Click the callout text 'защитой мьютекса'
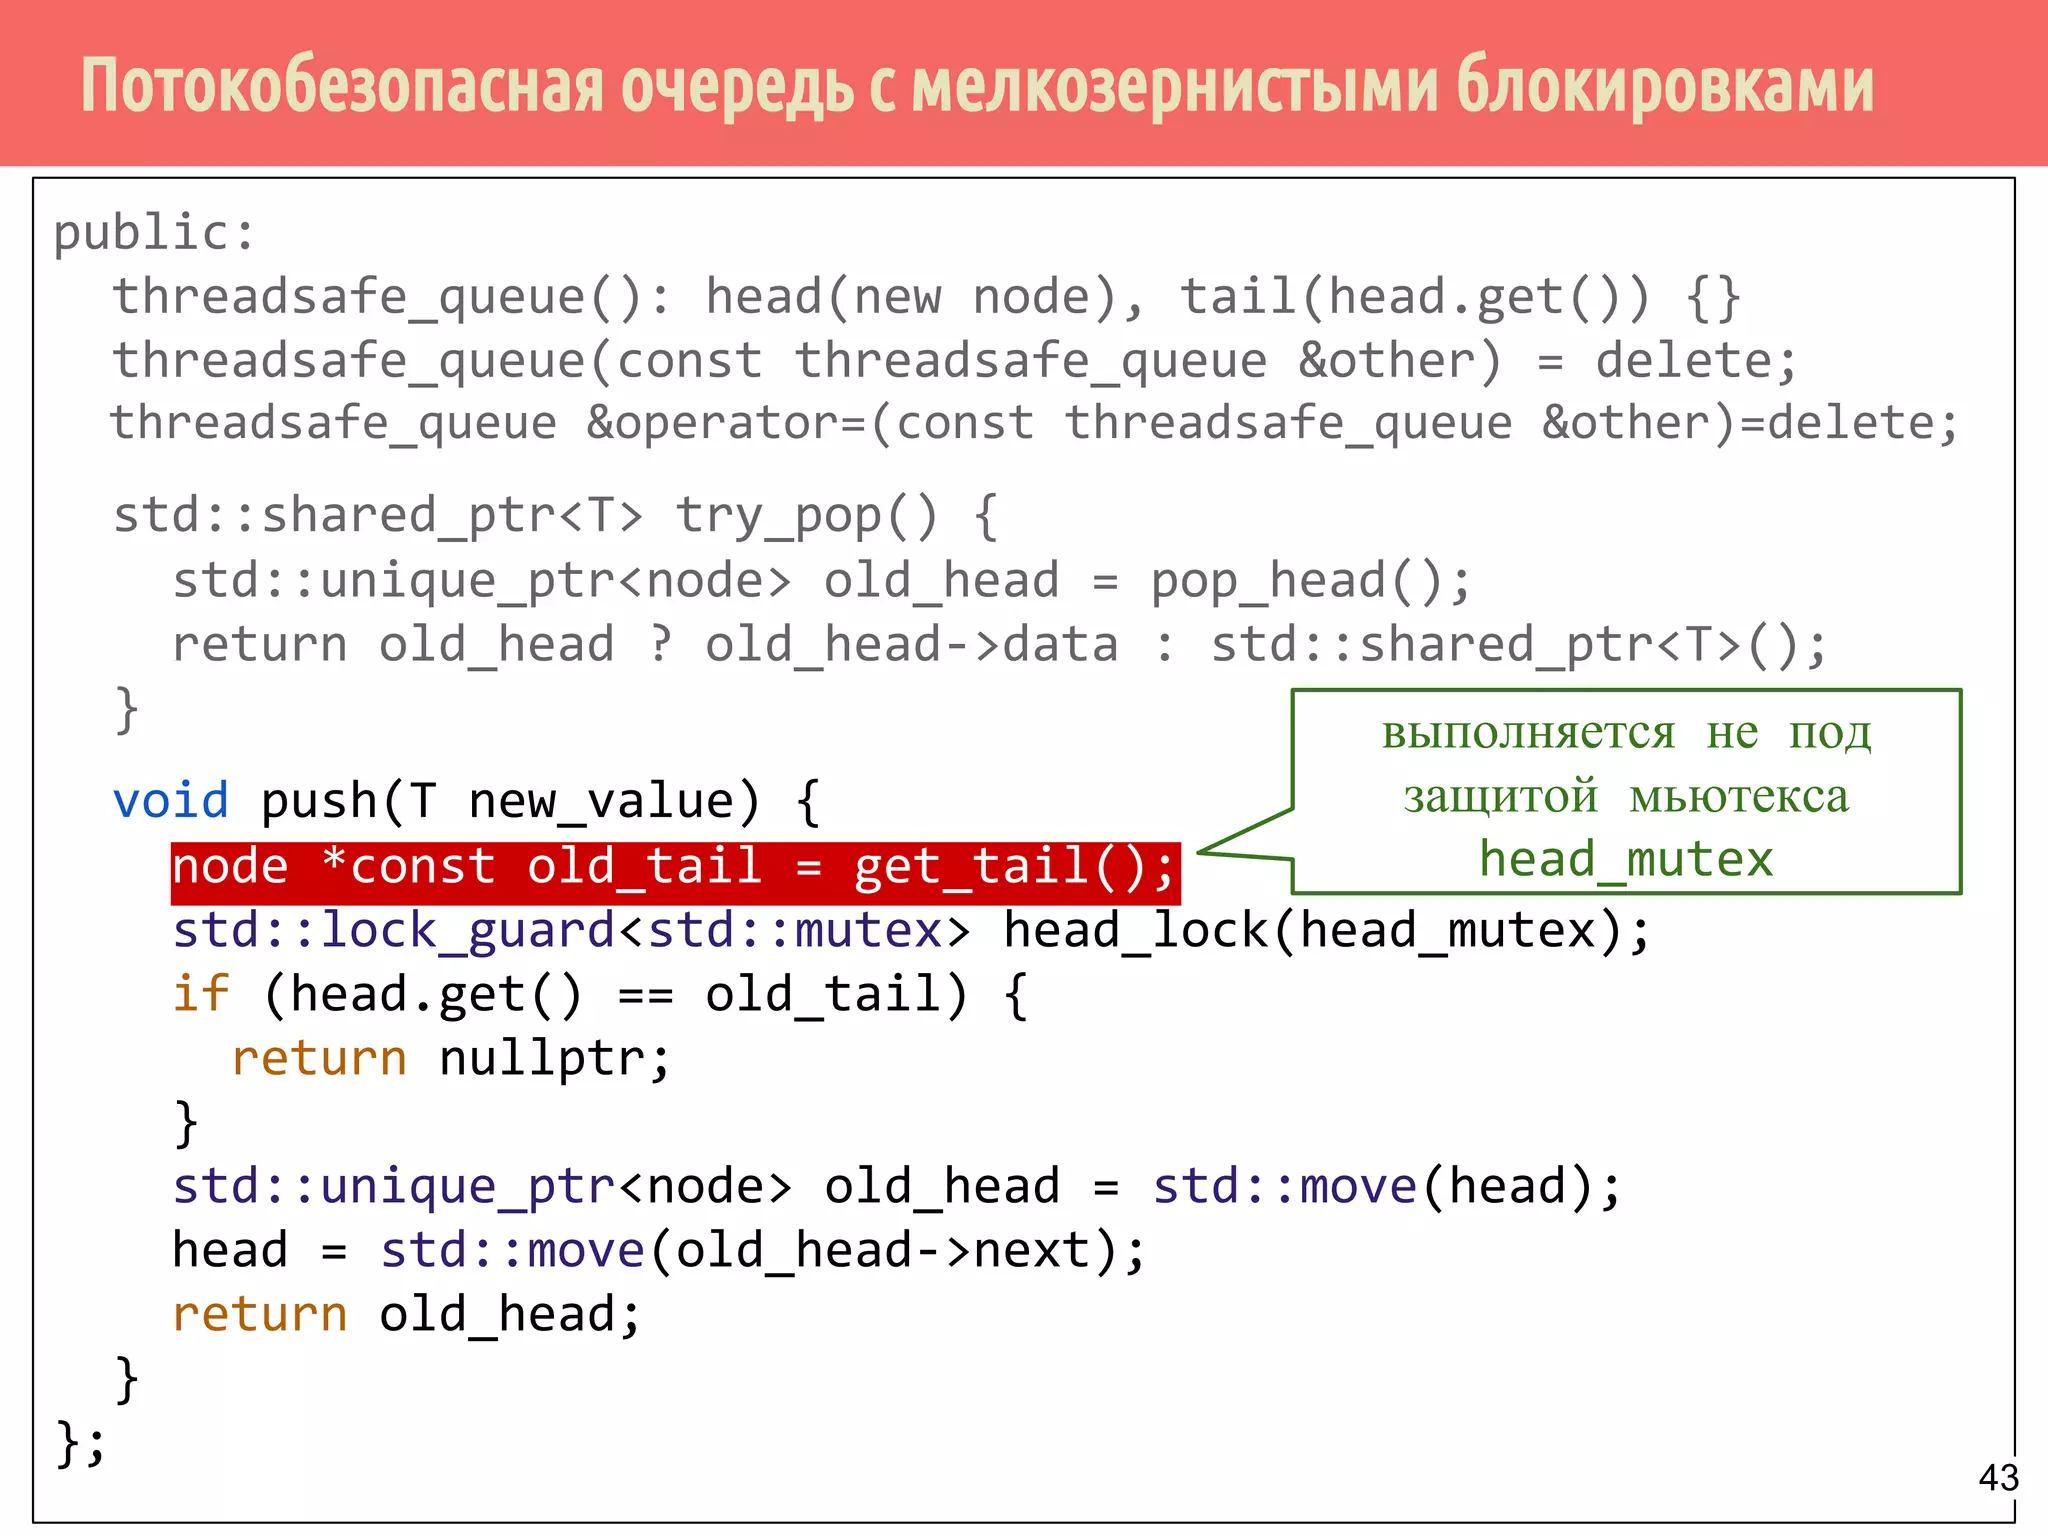 (1626, 797)
